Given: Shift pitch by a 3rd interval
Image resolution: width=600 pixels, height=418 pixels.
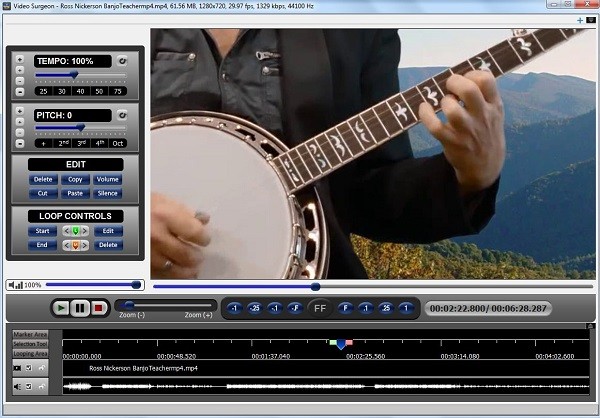Looking at the screenshot, I should pyautogui.click(x=81, y=144).
